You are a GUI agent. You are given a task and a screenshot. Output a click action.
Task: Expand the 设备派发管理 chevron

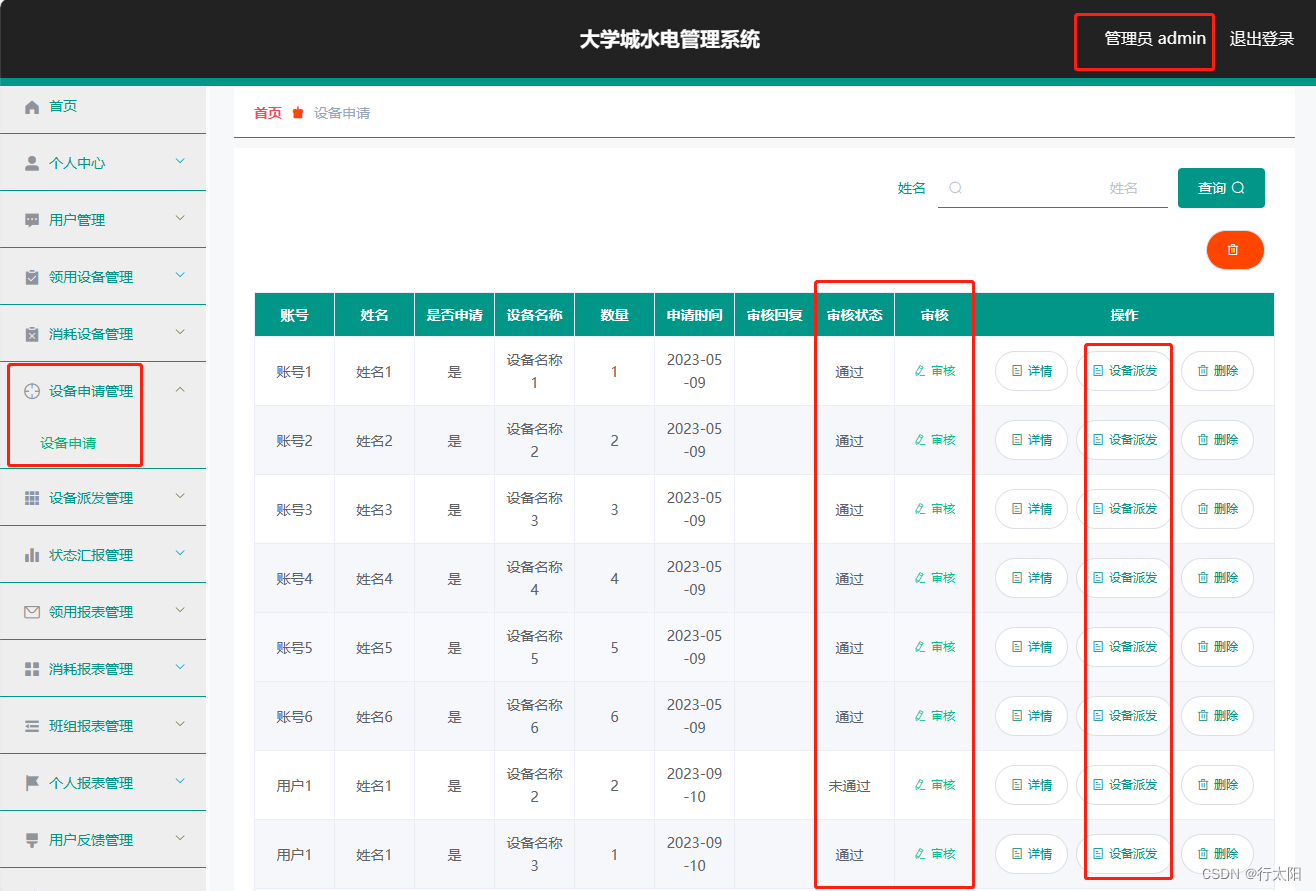click(180, 496)
